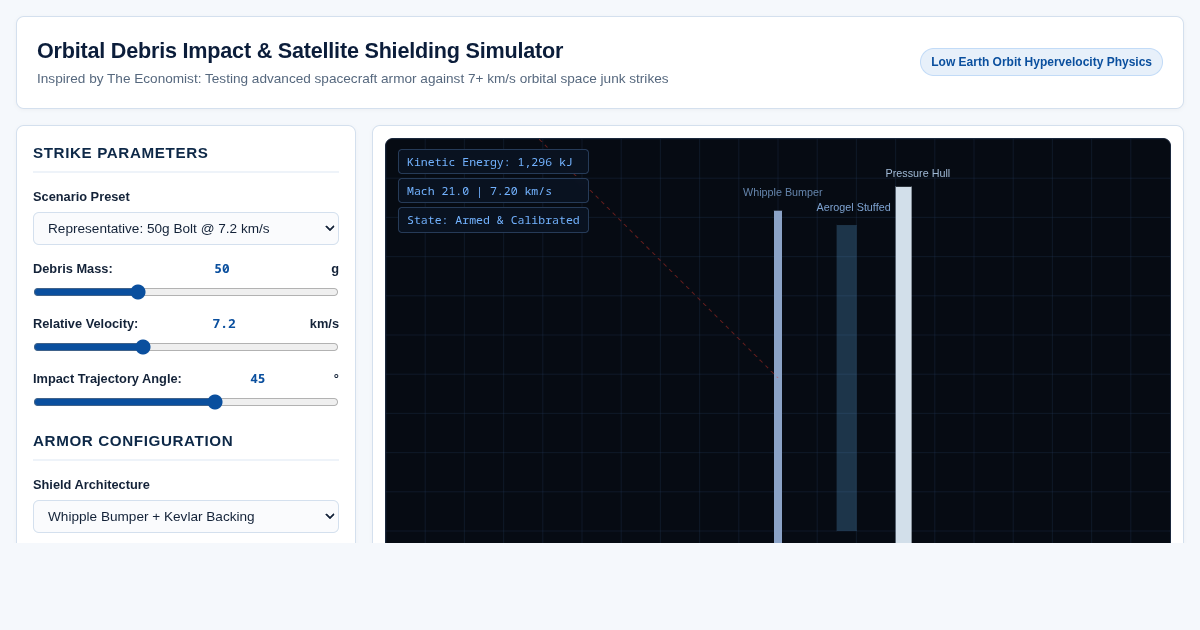Open the Shield Architecture dropdown
Screen dimensions: 1200x630
tap(186, 516)
